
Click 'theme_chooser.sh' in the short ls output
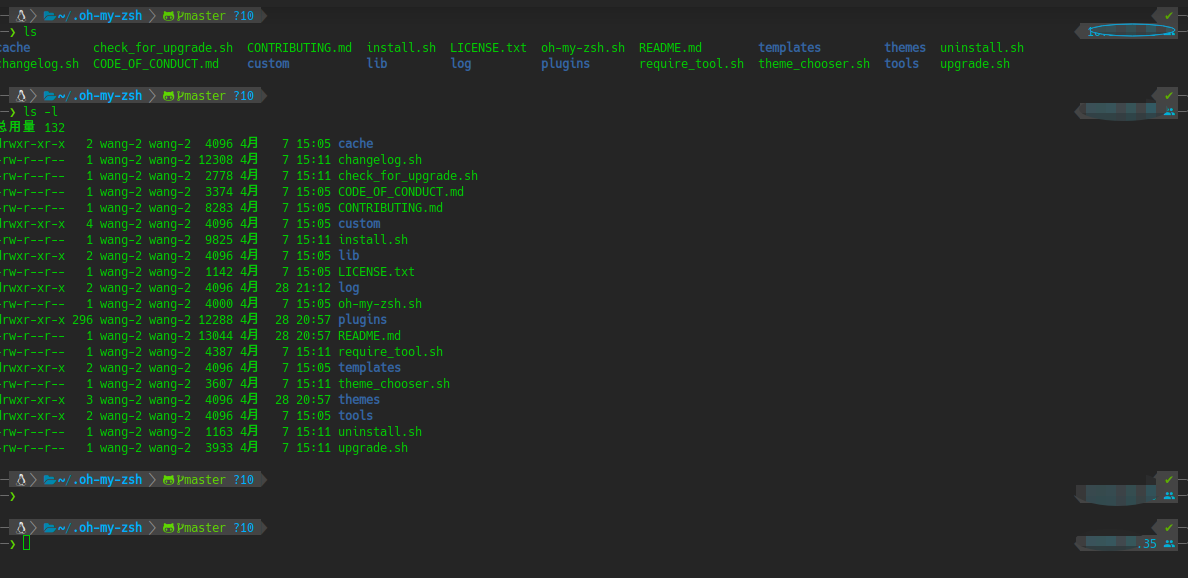point(814,64)
